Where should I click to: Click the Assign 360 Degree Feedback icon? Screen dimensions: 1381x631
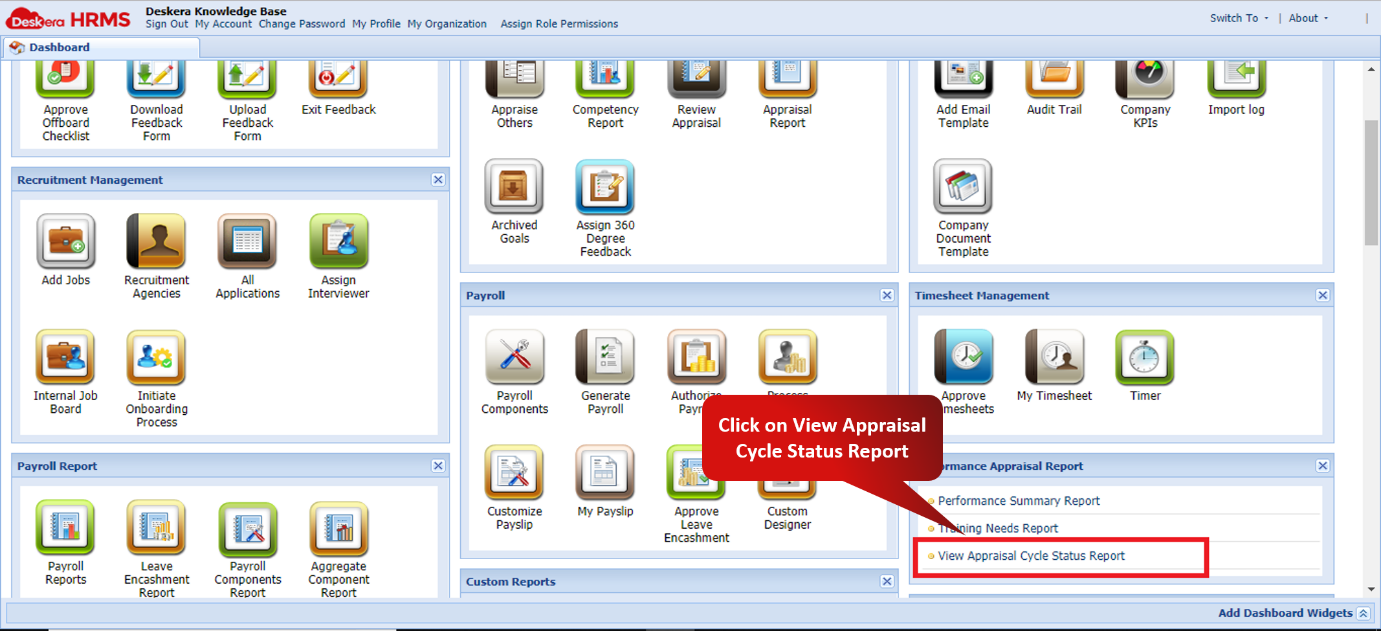tap(604, 187)
